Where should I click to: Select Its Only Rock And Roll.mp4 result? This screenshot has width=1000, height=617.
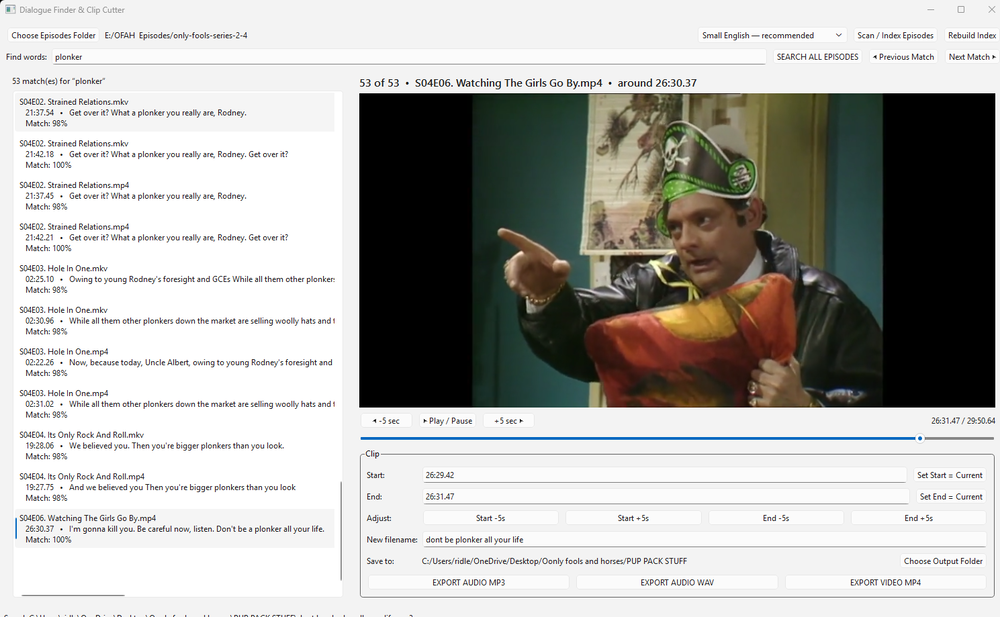coord(175,487)
